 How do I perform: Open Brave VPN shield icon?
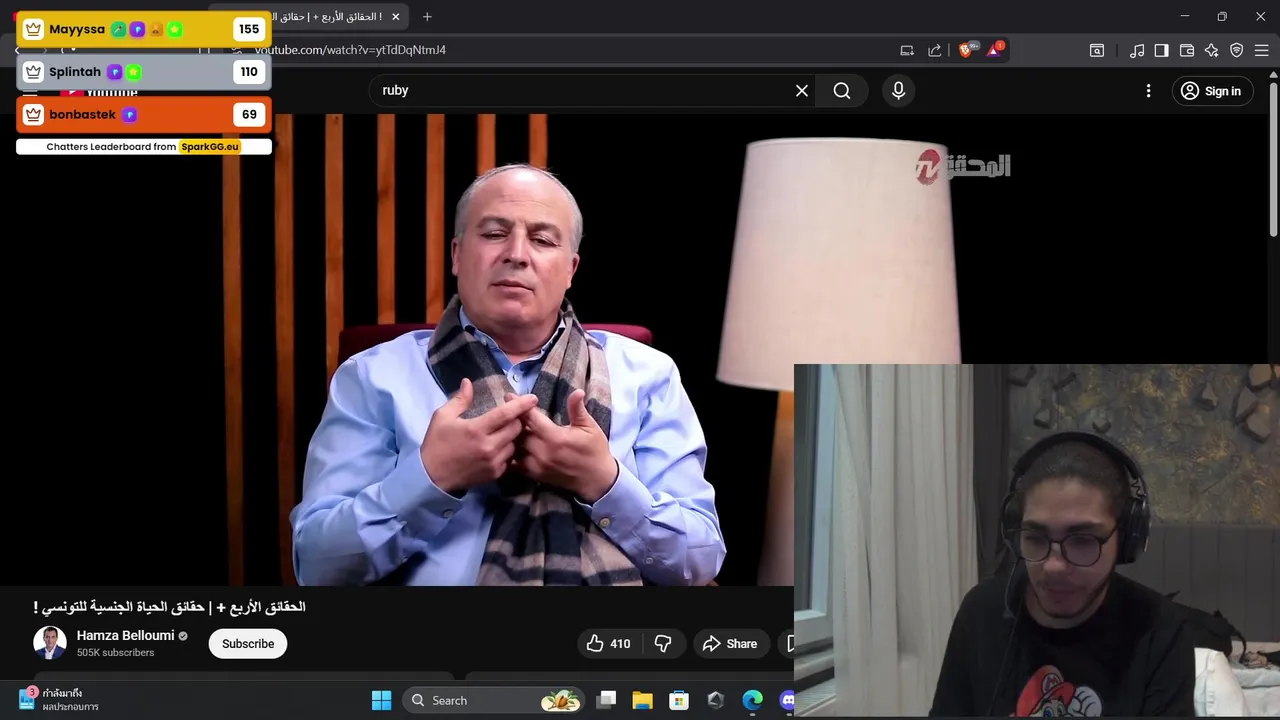1237,50
